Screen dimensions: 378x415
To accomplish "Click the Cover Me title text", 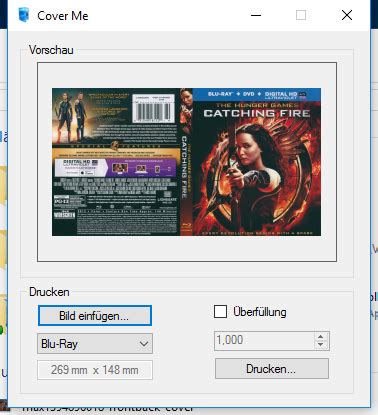I will 63,16.
